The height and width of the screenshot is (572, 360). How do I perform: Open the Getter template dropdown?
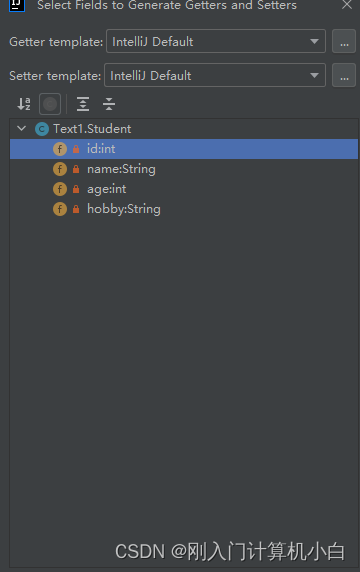click(216, 41)
